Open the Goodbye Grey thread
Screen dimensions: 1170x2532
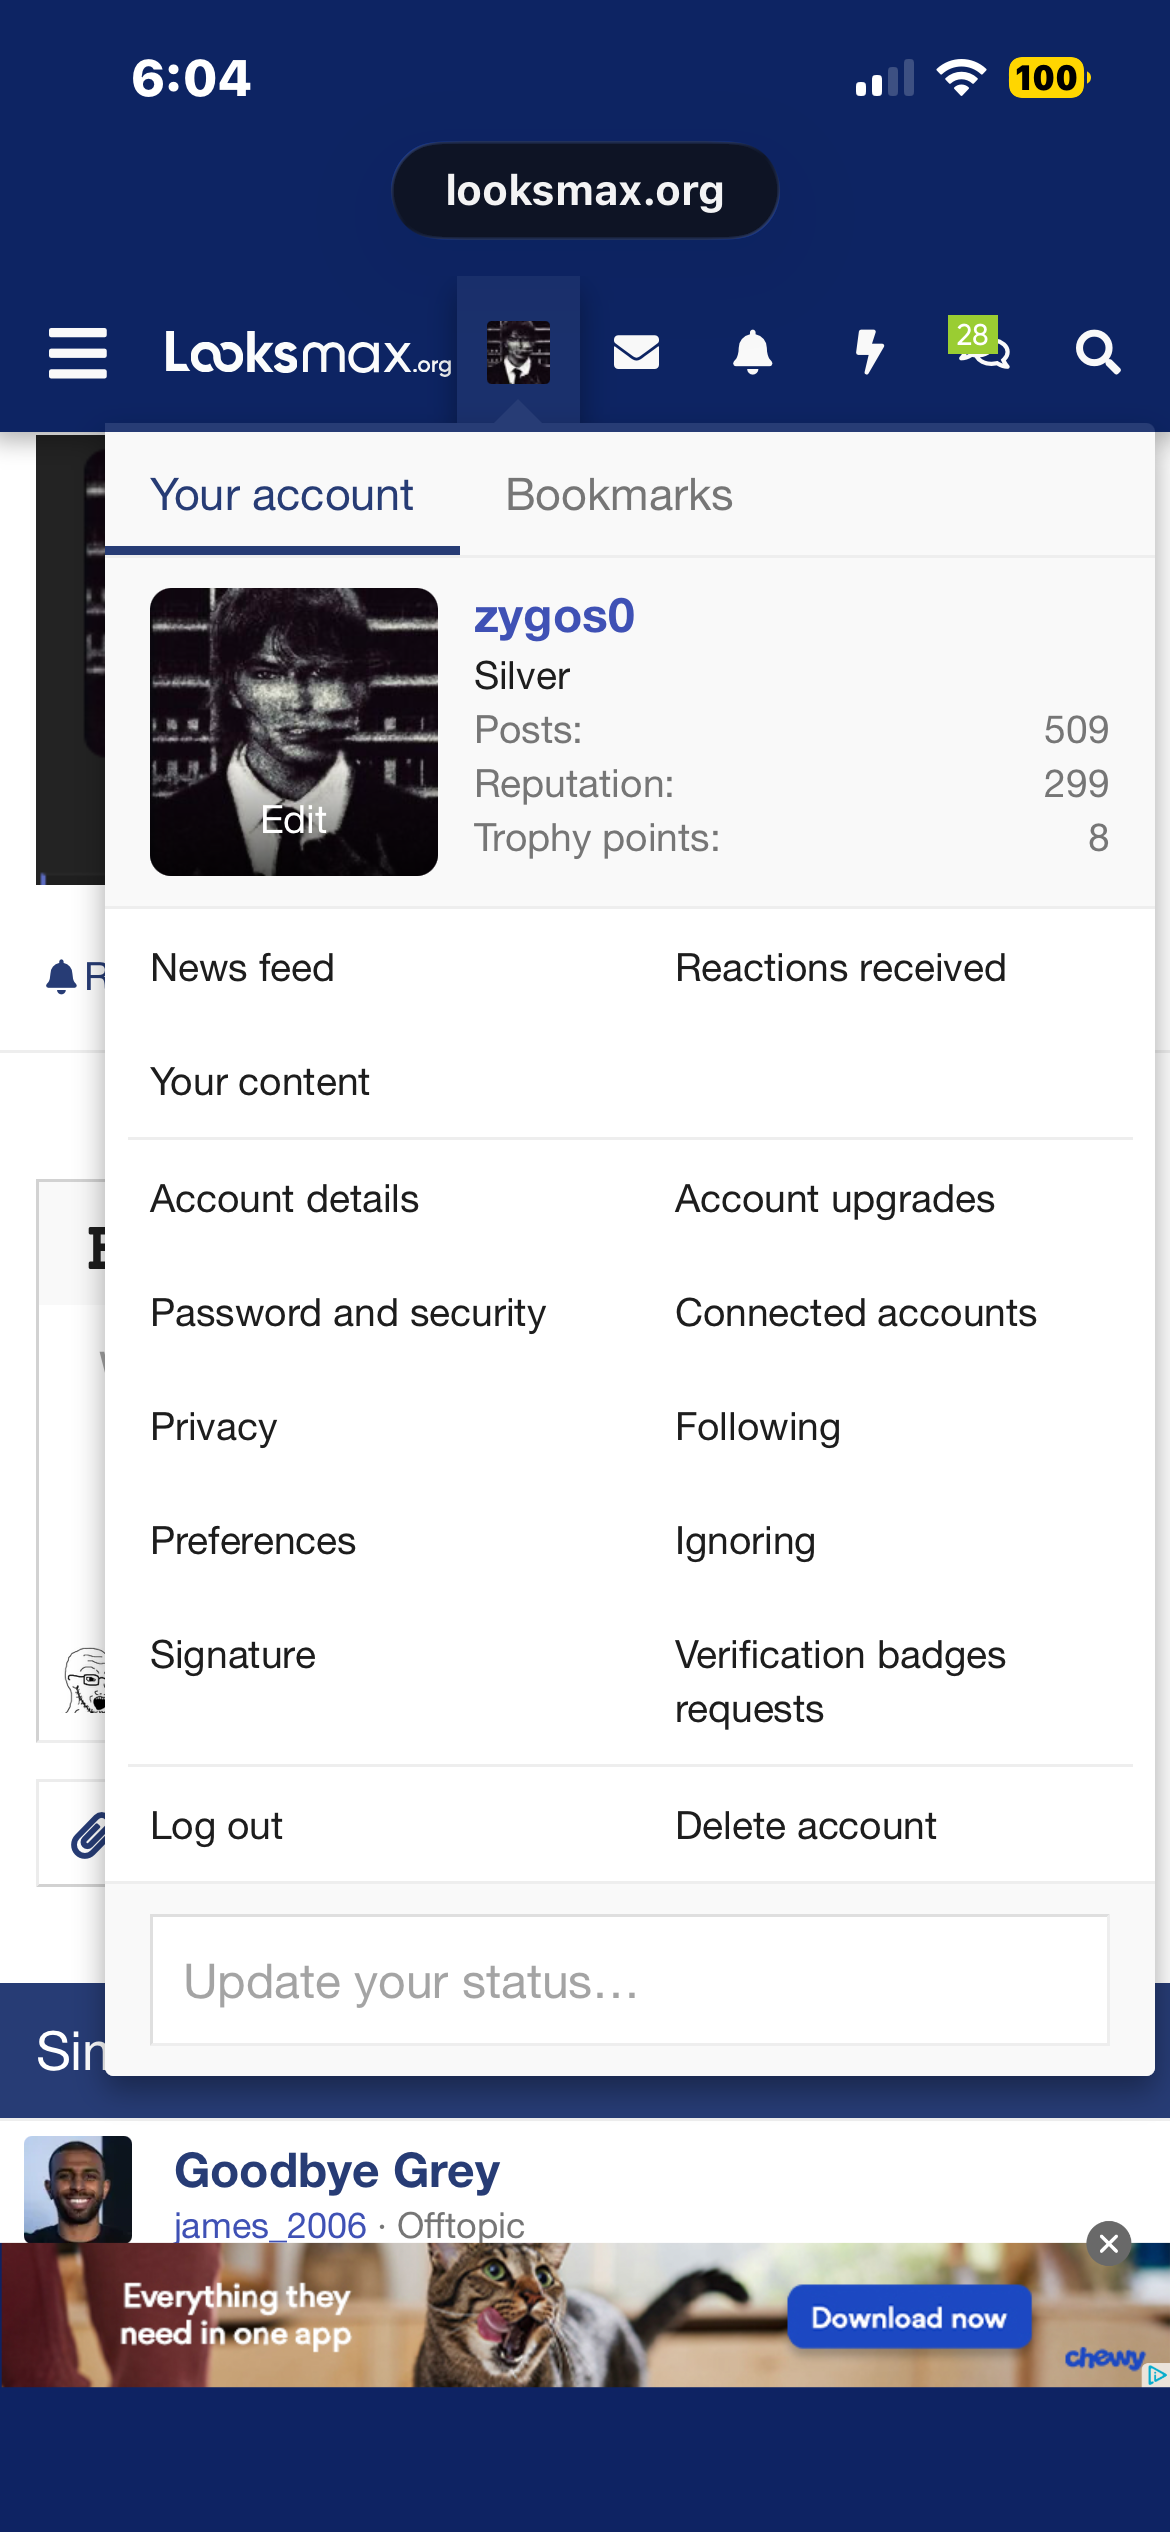(x=337, y=2172)
